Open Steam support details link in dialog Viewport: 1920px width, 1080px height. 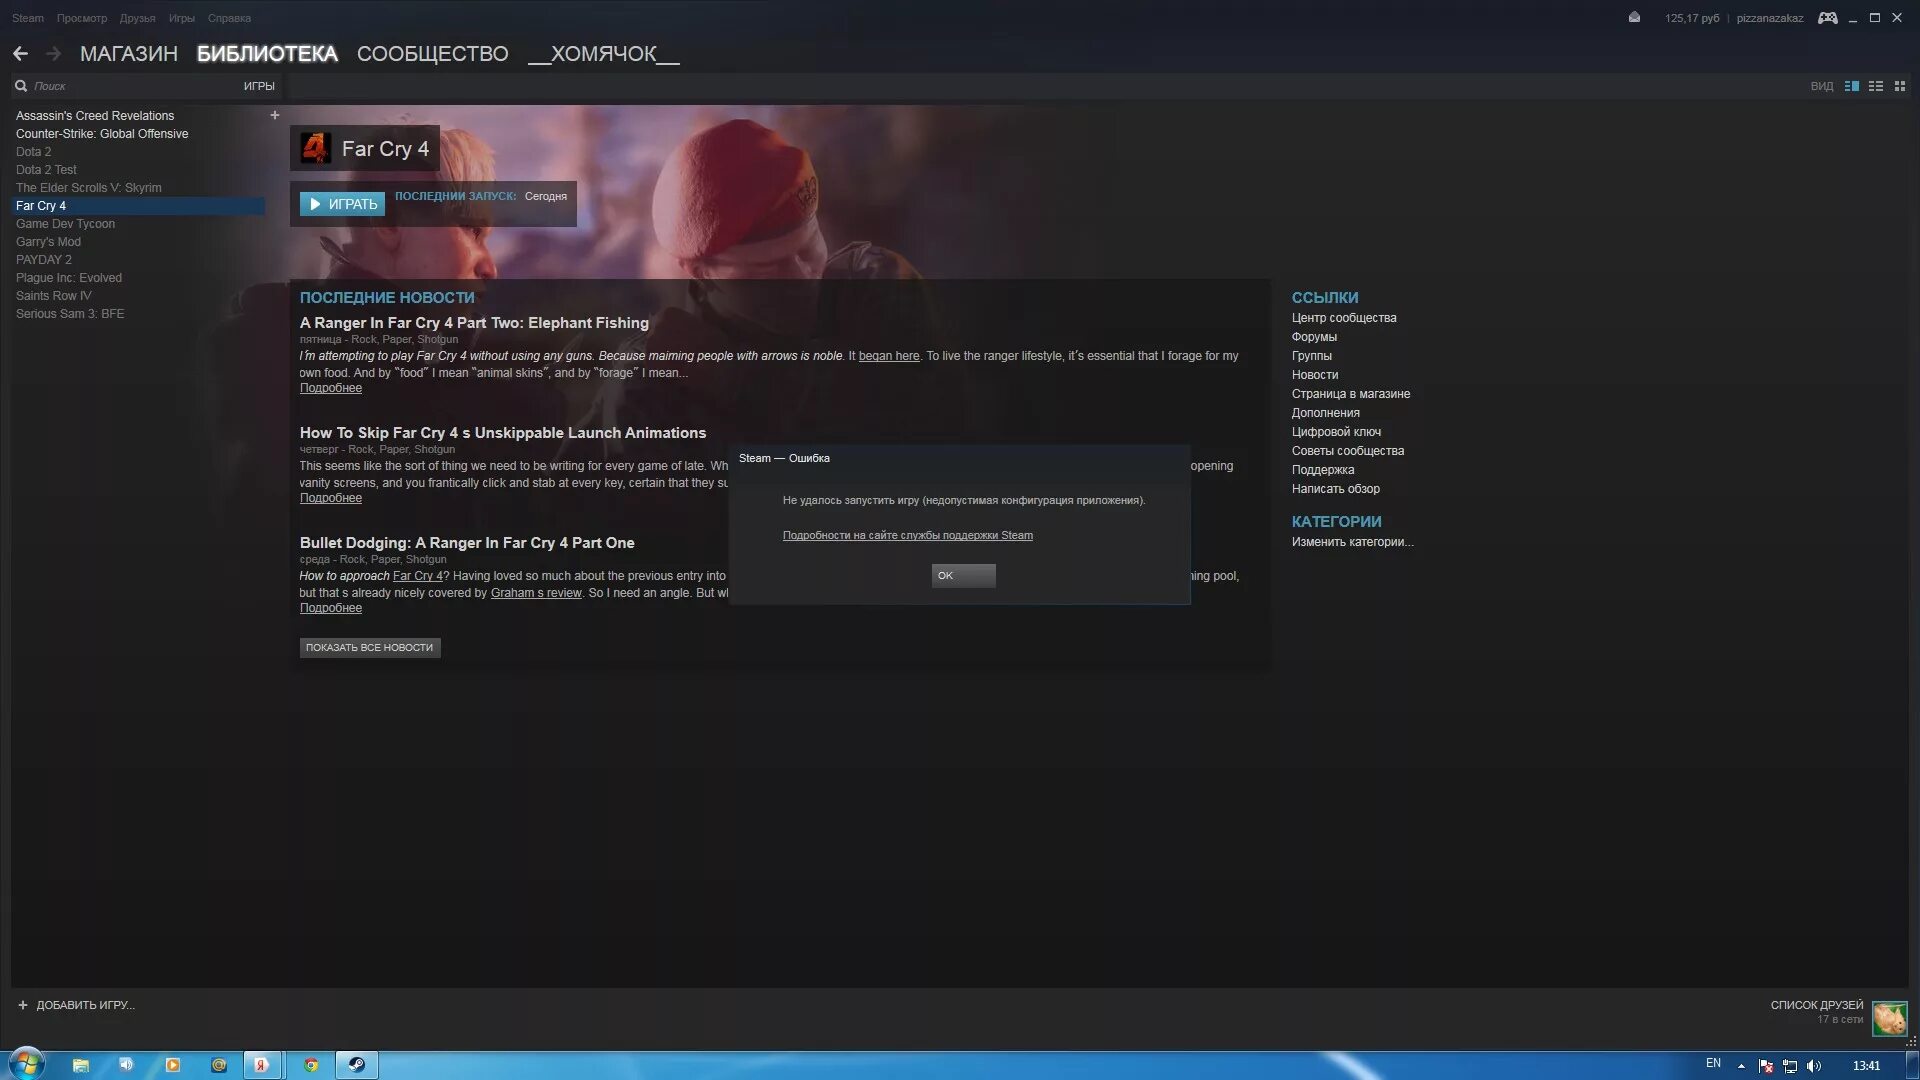(907, 536)
